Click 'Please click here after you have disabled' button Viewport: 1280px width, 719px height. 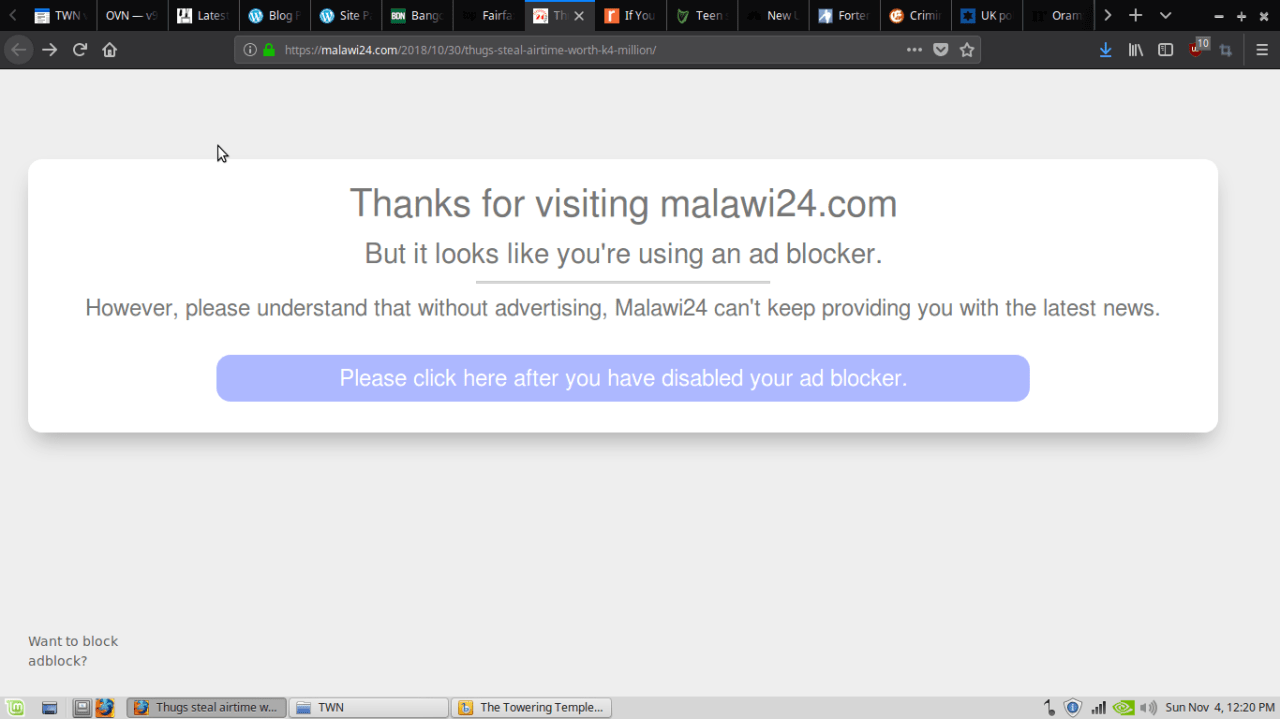coord(623,378)
